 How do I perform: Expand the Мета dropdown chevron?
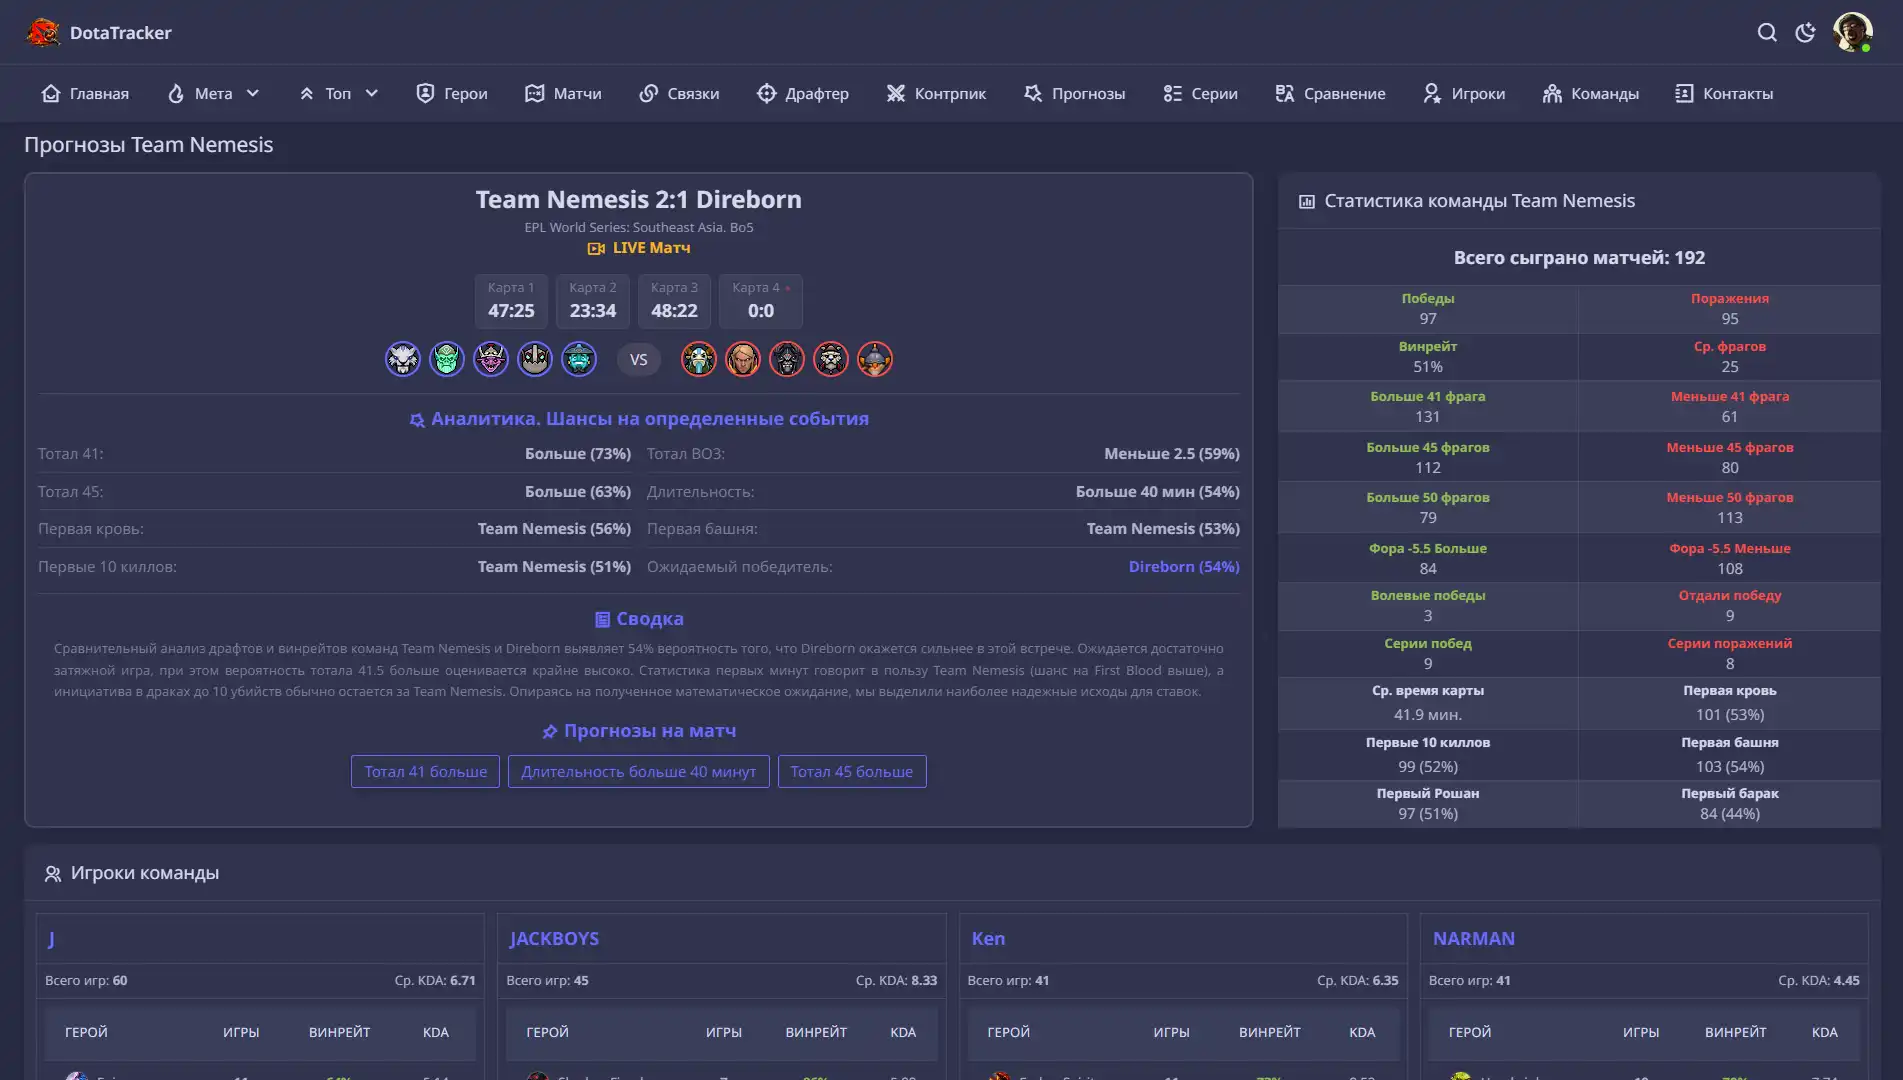253,93
